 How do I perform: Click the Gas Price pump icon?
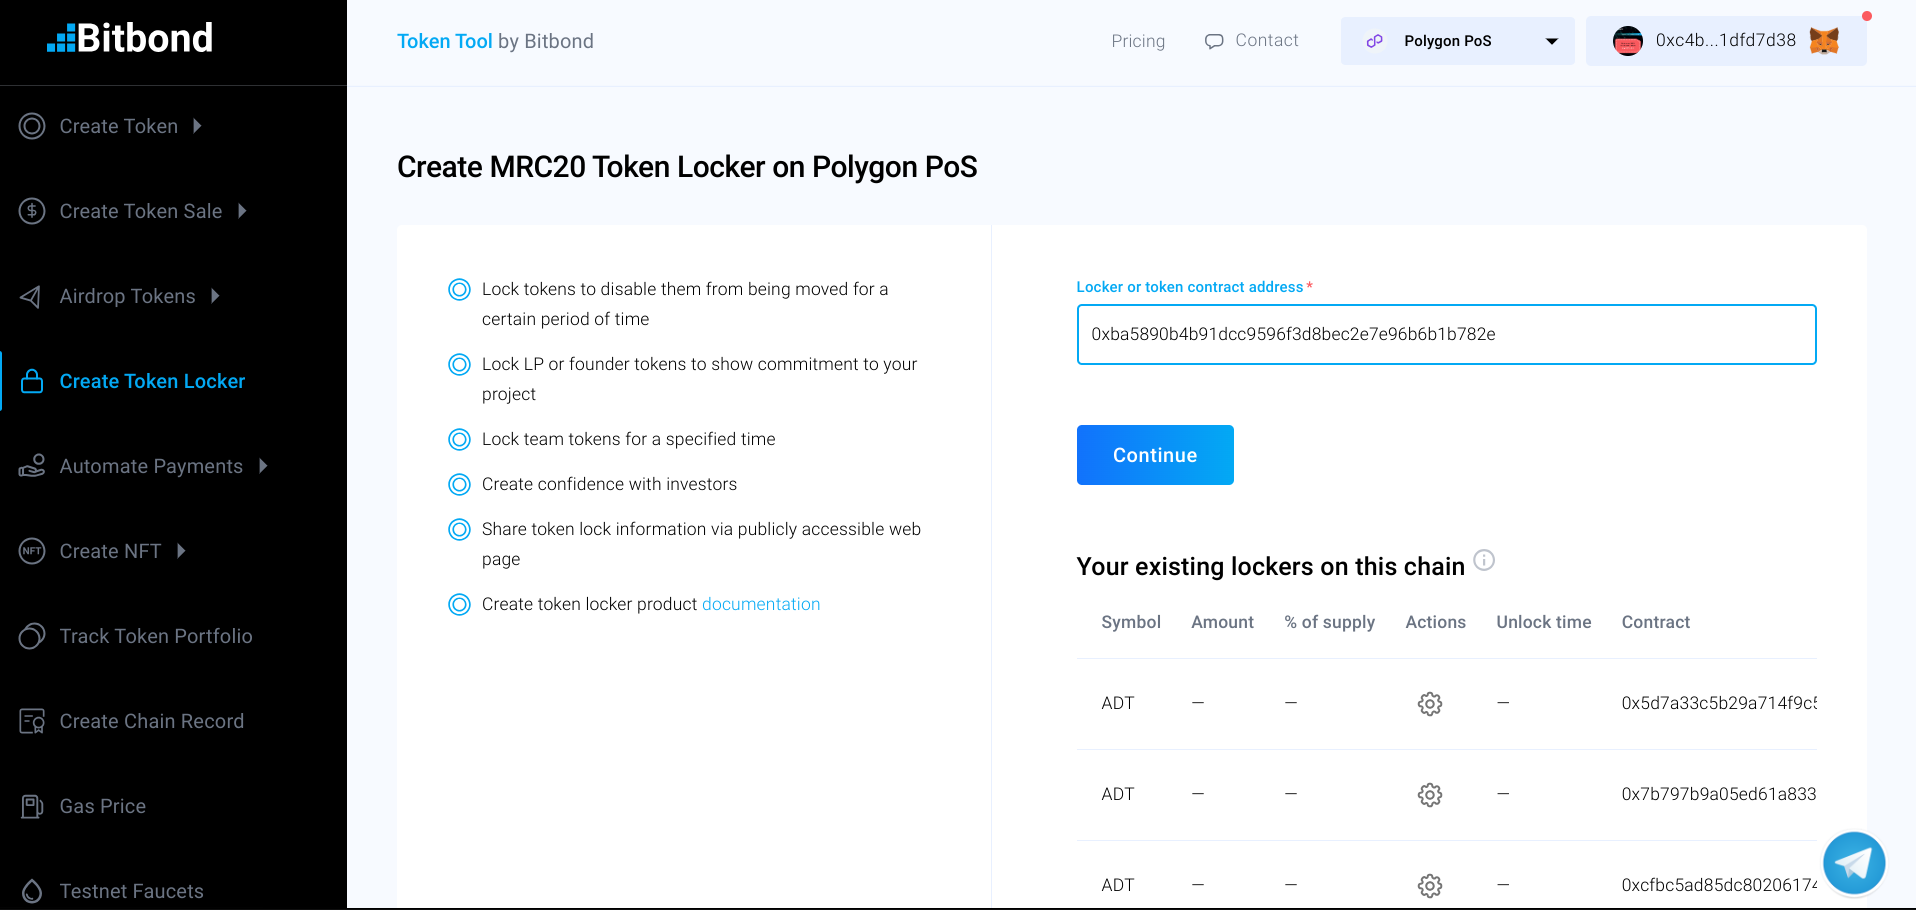[32, 806]
